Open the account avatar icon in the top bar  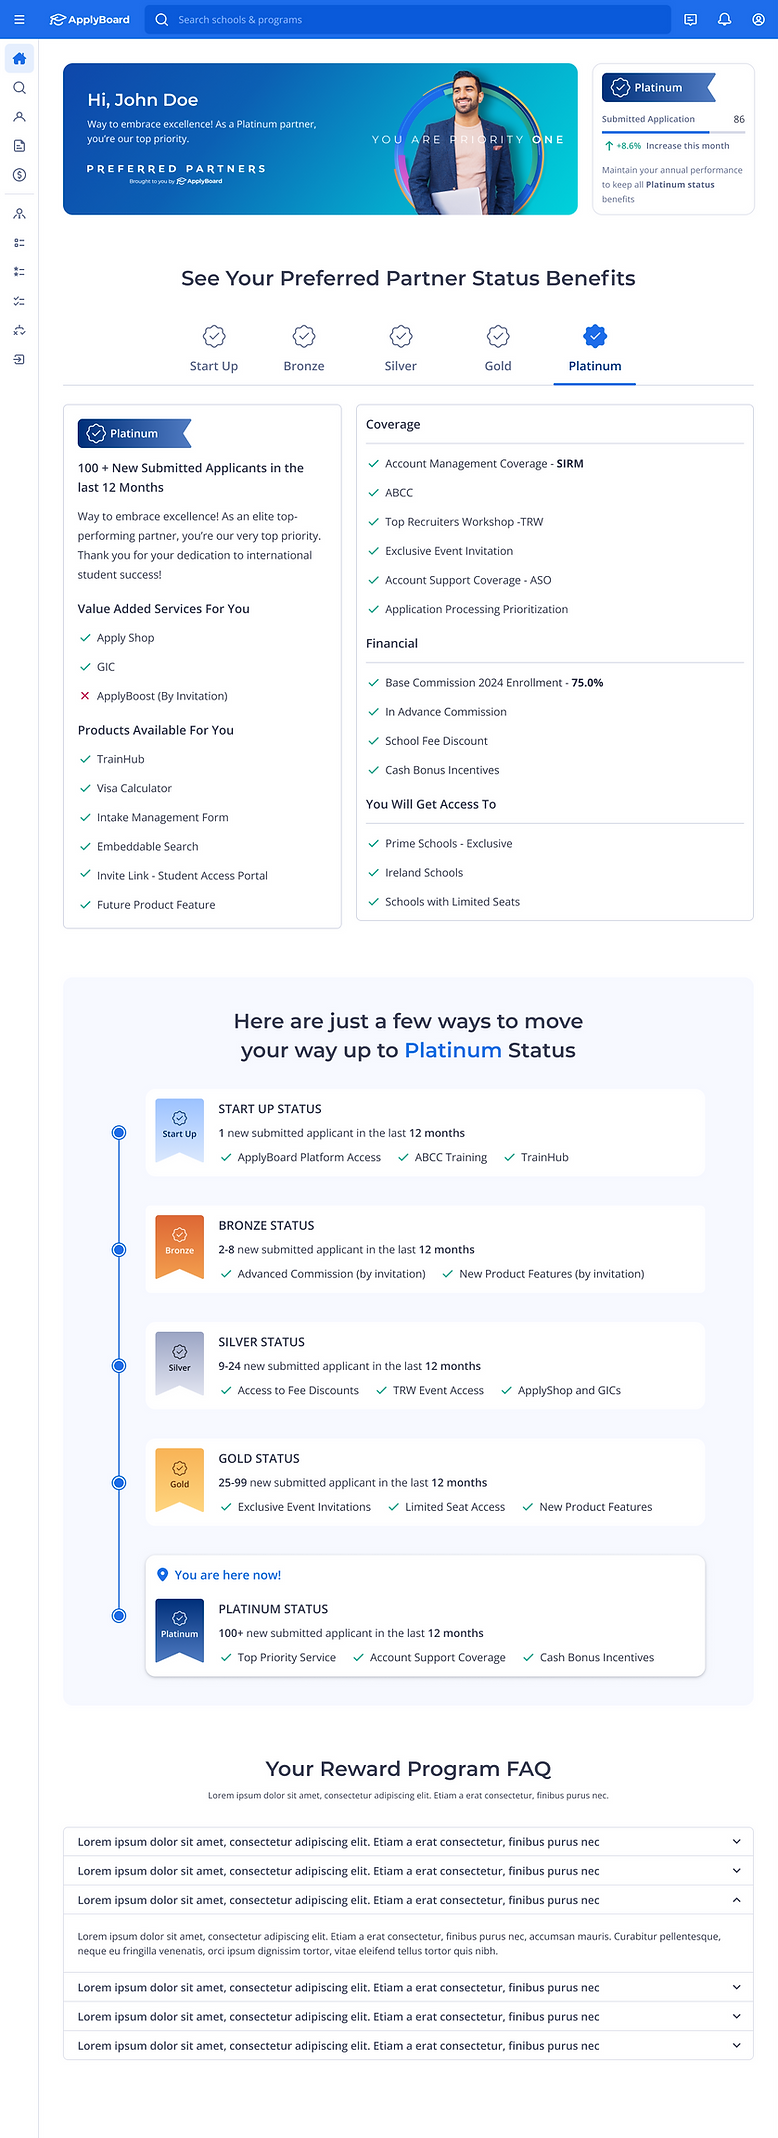758,19
